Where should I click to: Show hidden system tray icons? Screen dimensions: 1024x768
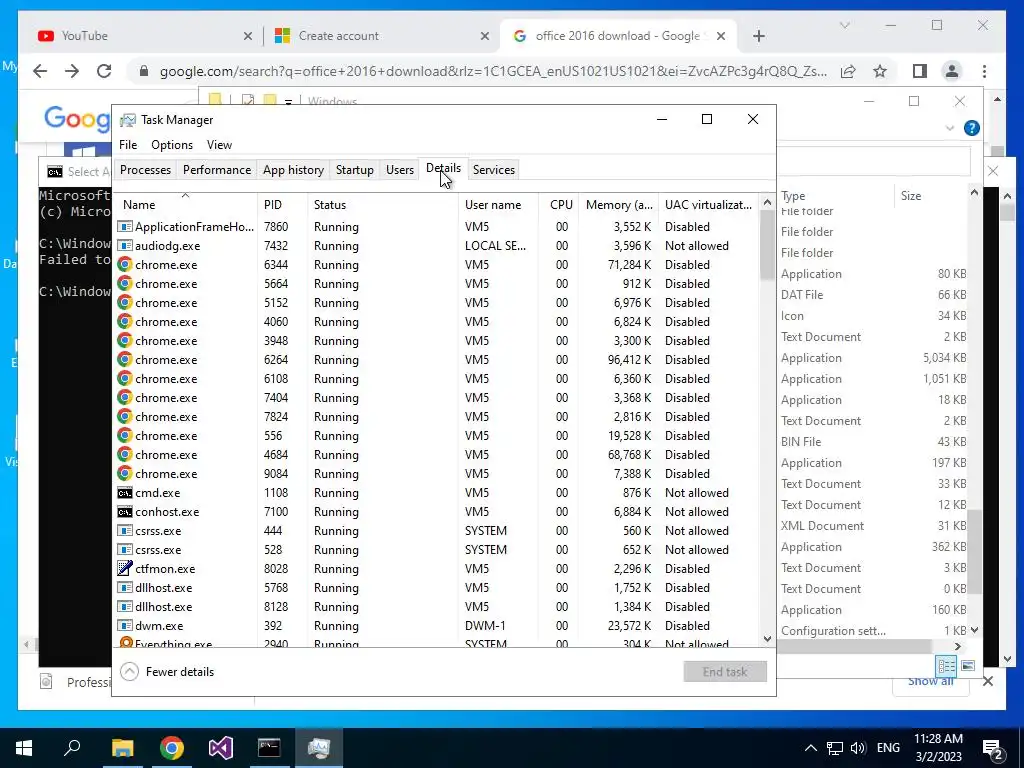coord(810,748)
